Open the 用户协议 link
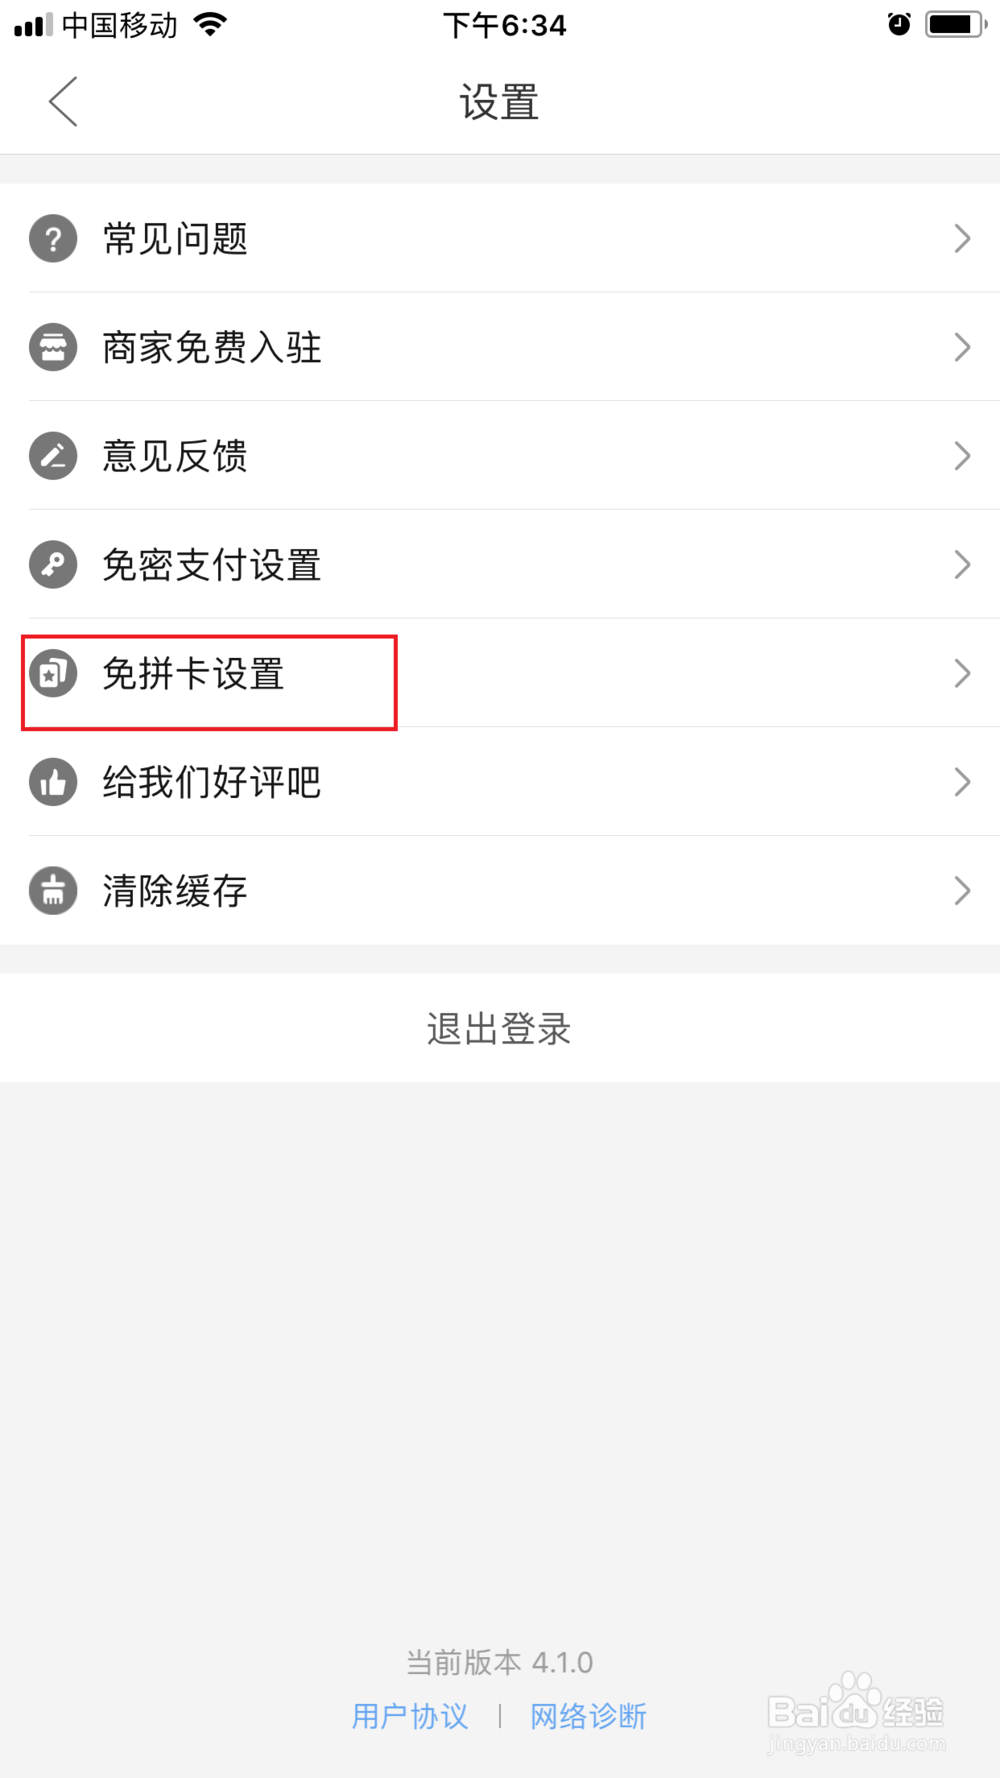Screen dimensions: 1000x1778 (x=410, y=1716)
